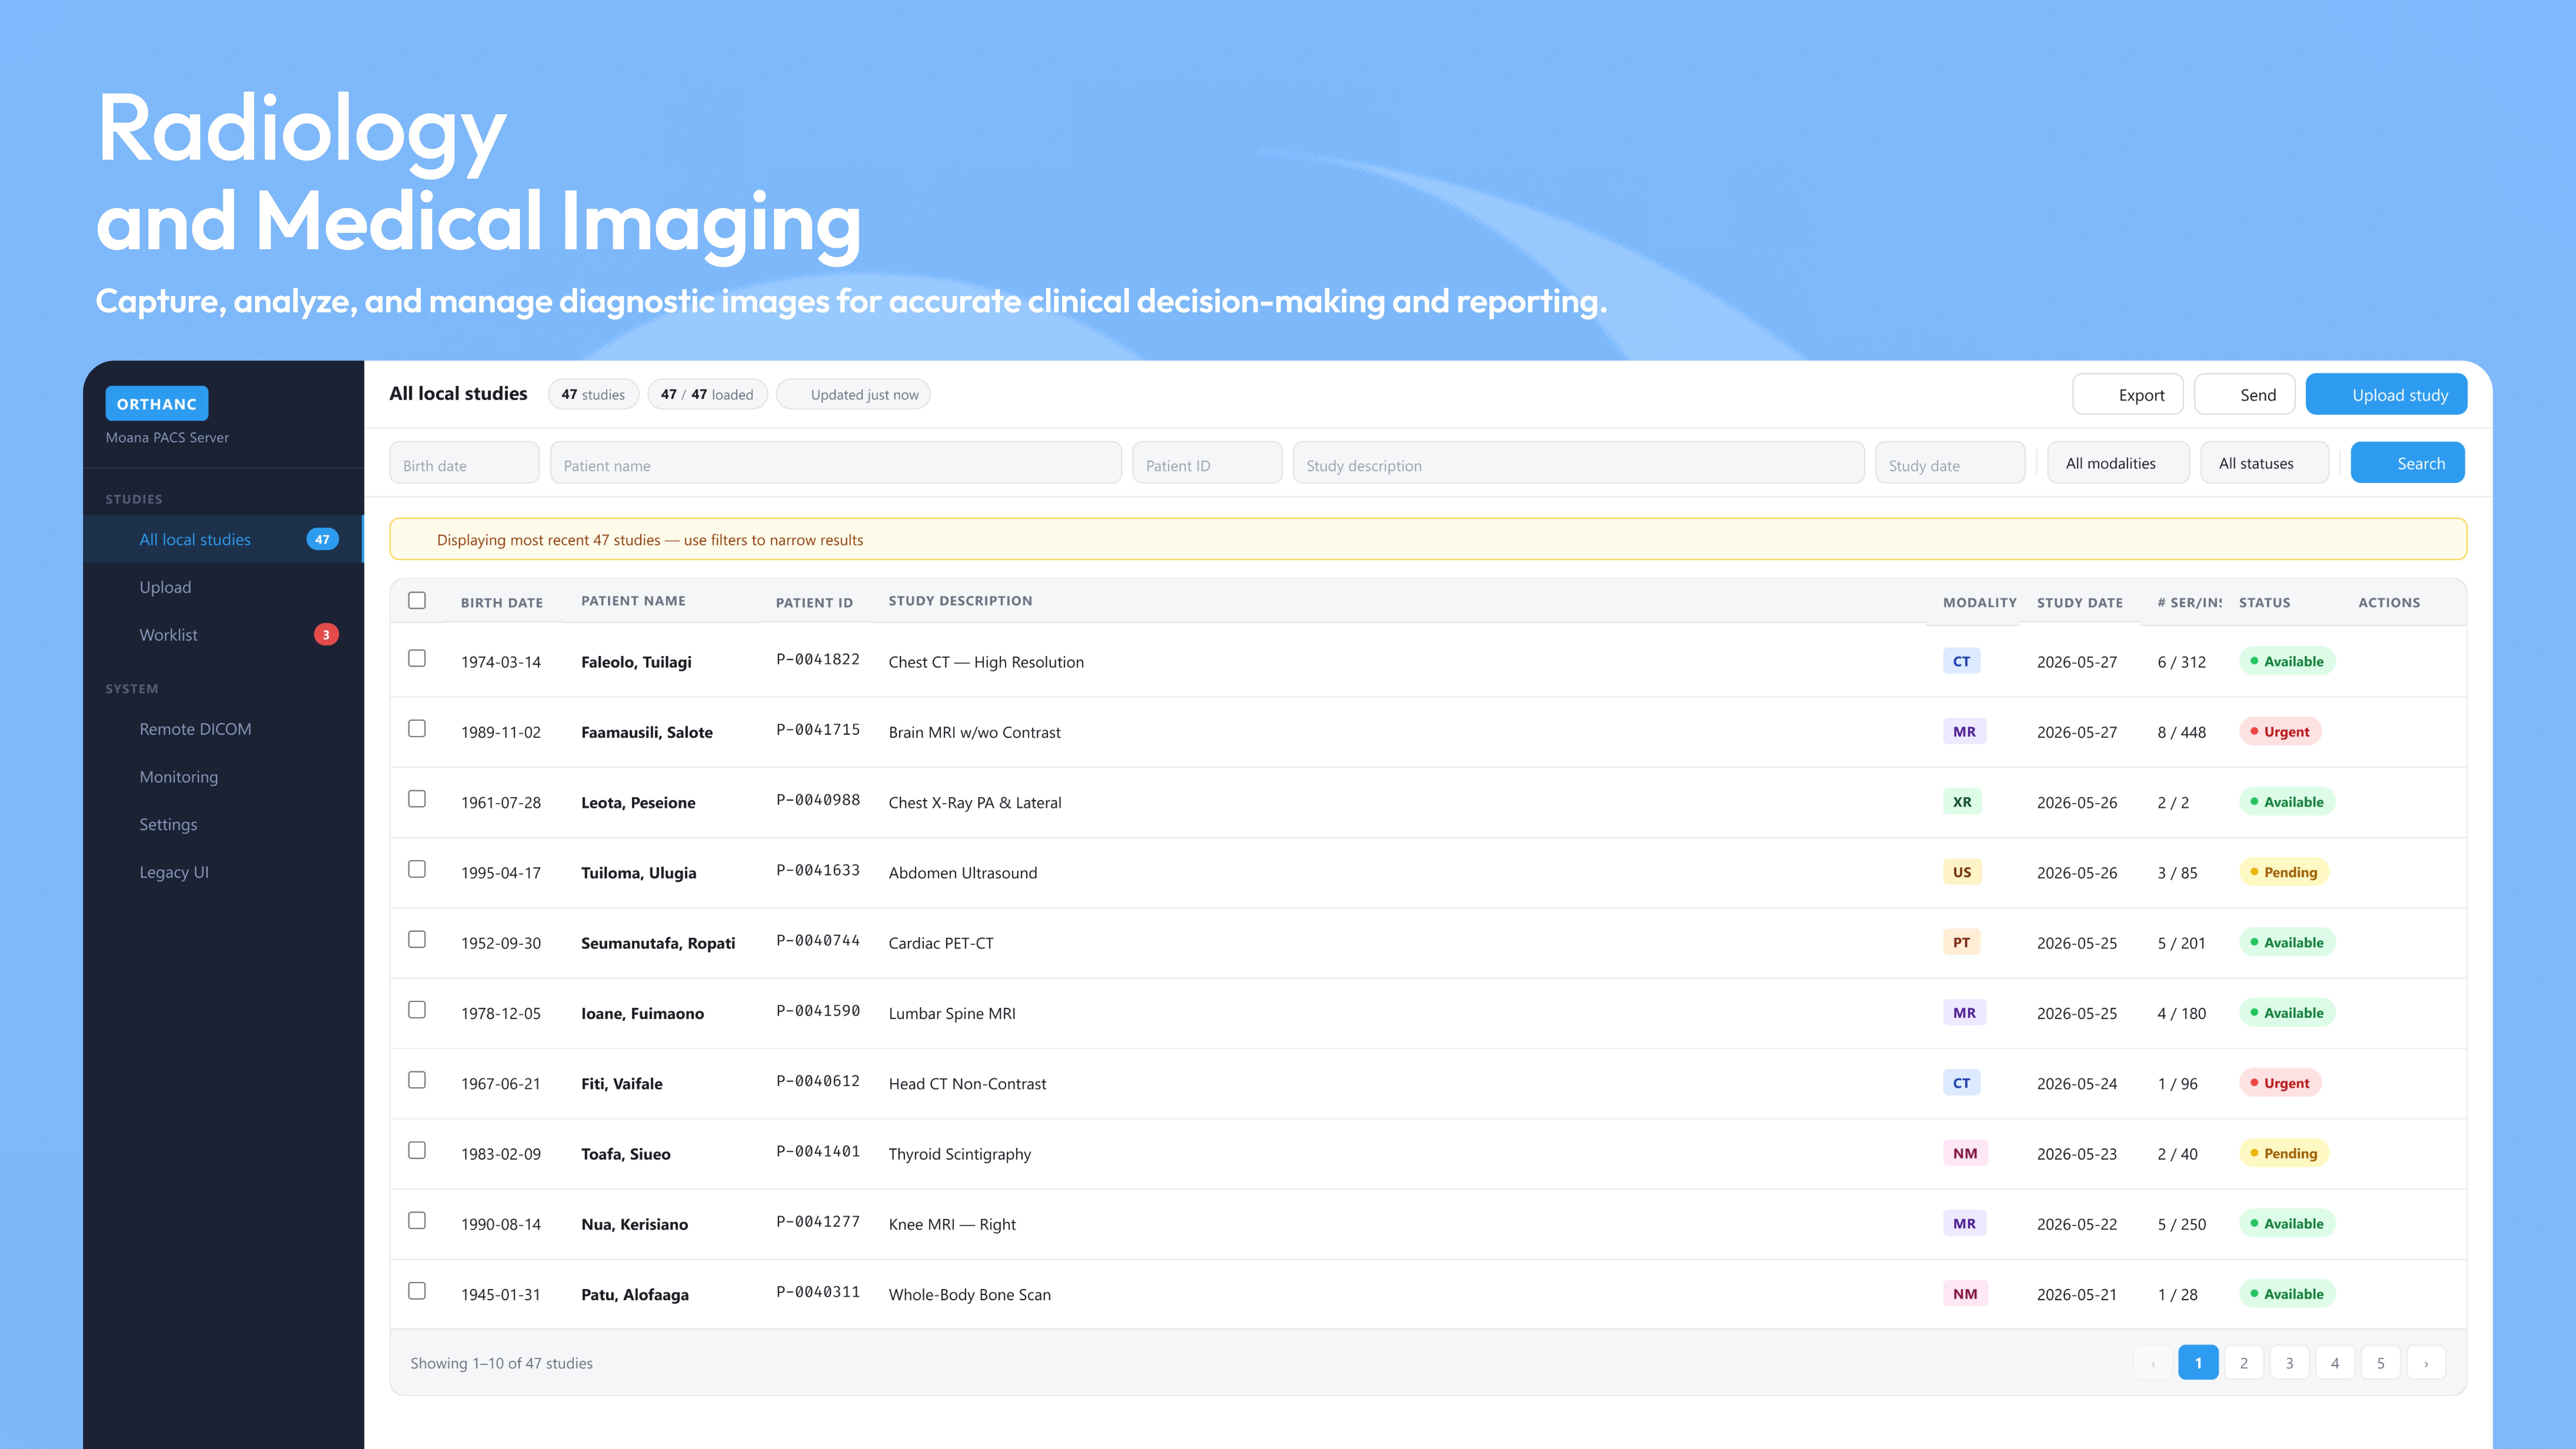Screen dimensions: 2576x1449
Task: Focus the Study date filter field
Action: click(1950, 463)
